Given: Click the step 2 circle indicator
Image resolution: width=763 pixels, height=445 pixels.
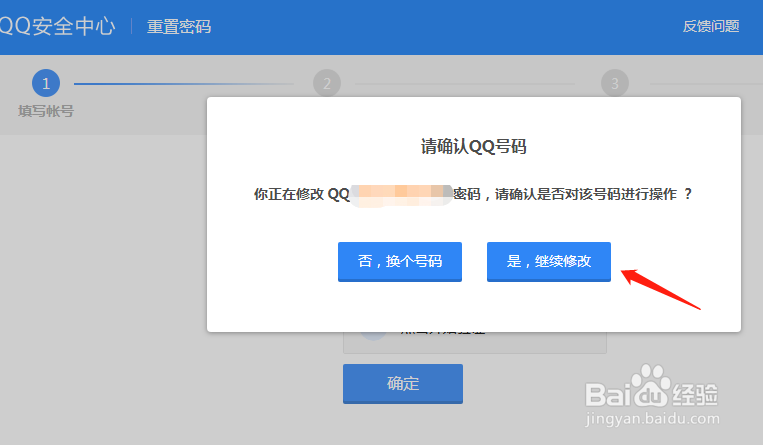Looking at the screenshot, I should (x=327, y=83).
